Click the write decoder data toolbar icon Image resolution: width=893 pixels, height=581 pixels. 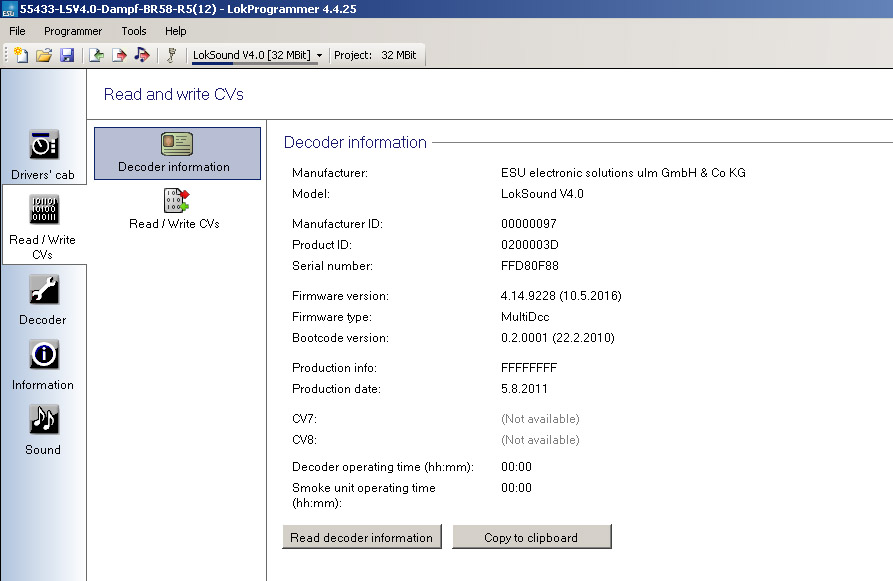click(x=119, y=55)
